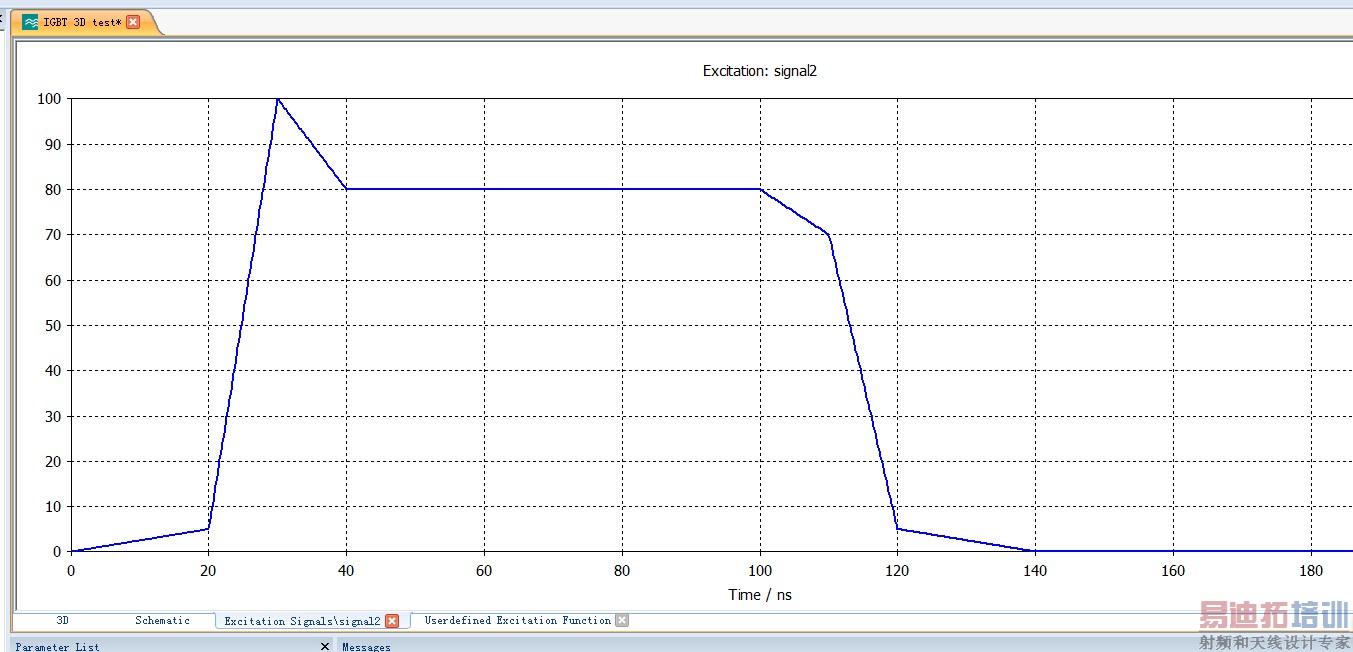Click the y-axis value 50

pyautogui.click(x=53, y=325)
